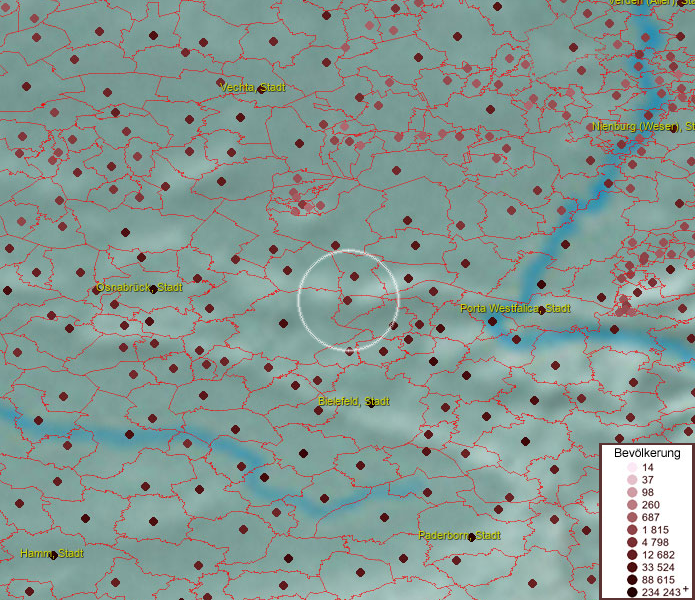This screenshot has height=600, width=695.
Task: Pick the swatch beside 1 815
Action: (x=632, y=530)
